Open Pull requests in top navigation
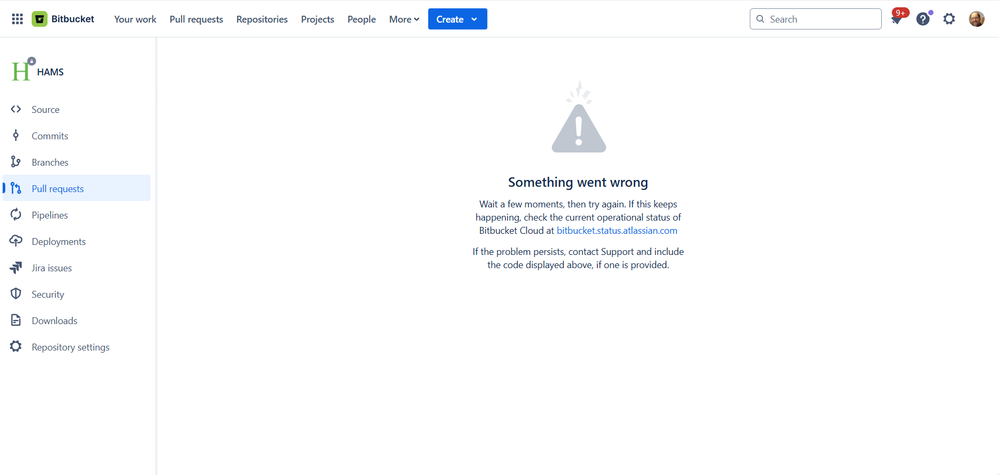The width and height of the screenshot is (999, 475). (x=196, y=19)
